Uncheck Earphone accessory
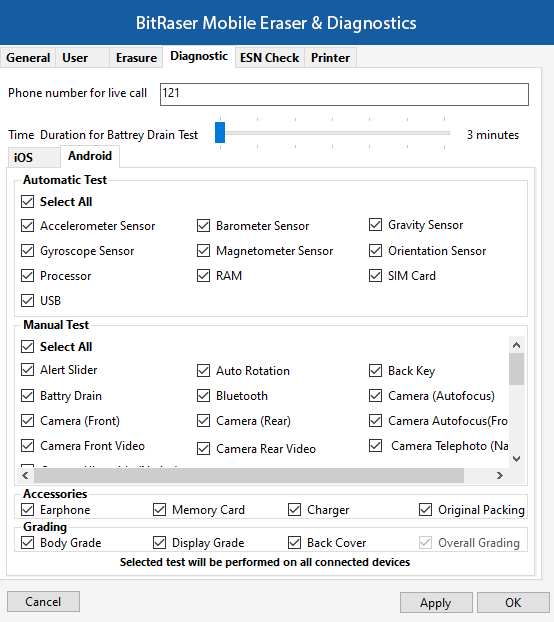Image resolution: width=554 pixels, height=622 pixels. coord(27,509)
